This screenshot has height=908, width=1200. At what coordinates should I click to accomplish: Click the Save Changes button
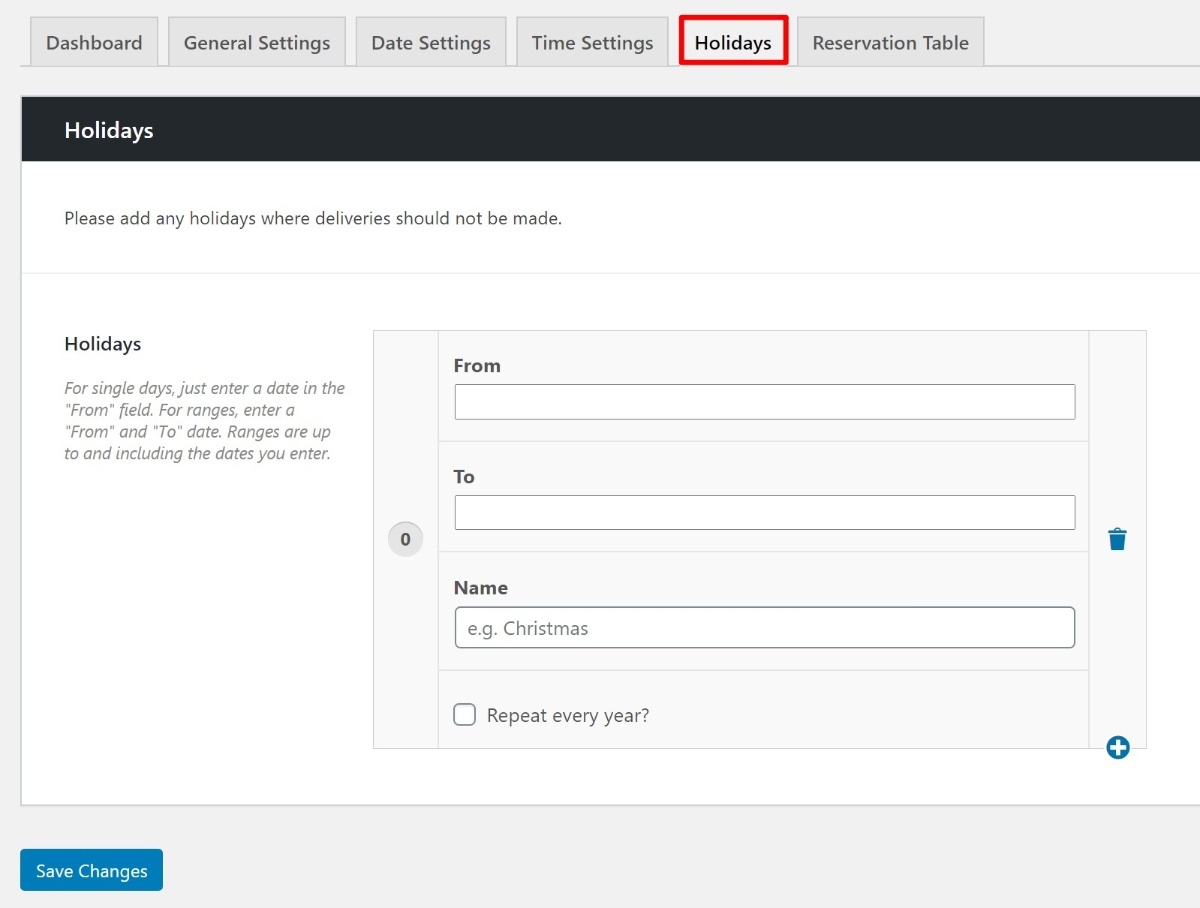[91, 870]
